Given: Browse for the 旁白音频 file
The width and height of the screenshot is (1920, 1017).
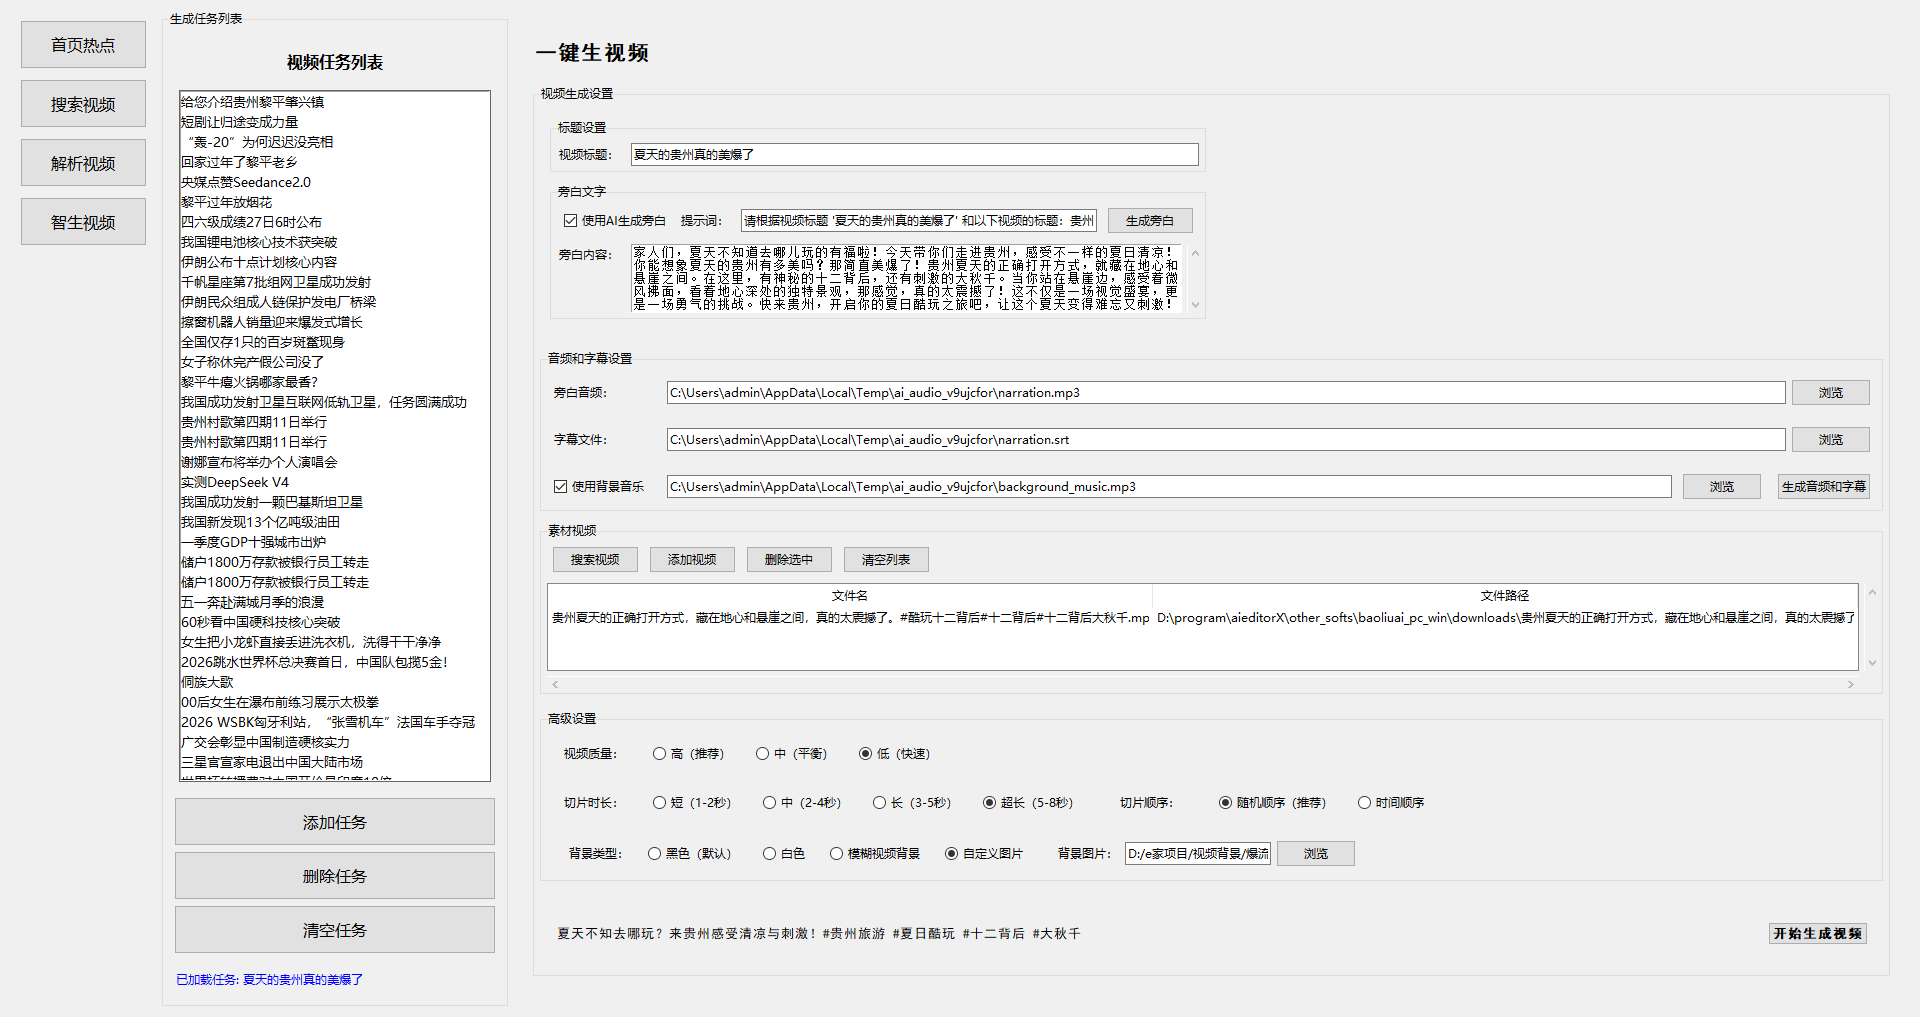Looking at the screenshot, I should point(1830,393).
